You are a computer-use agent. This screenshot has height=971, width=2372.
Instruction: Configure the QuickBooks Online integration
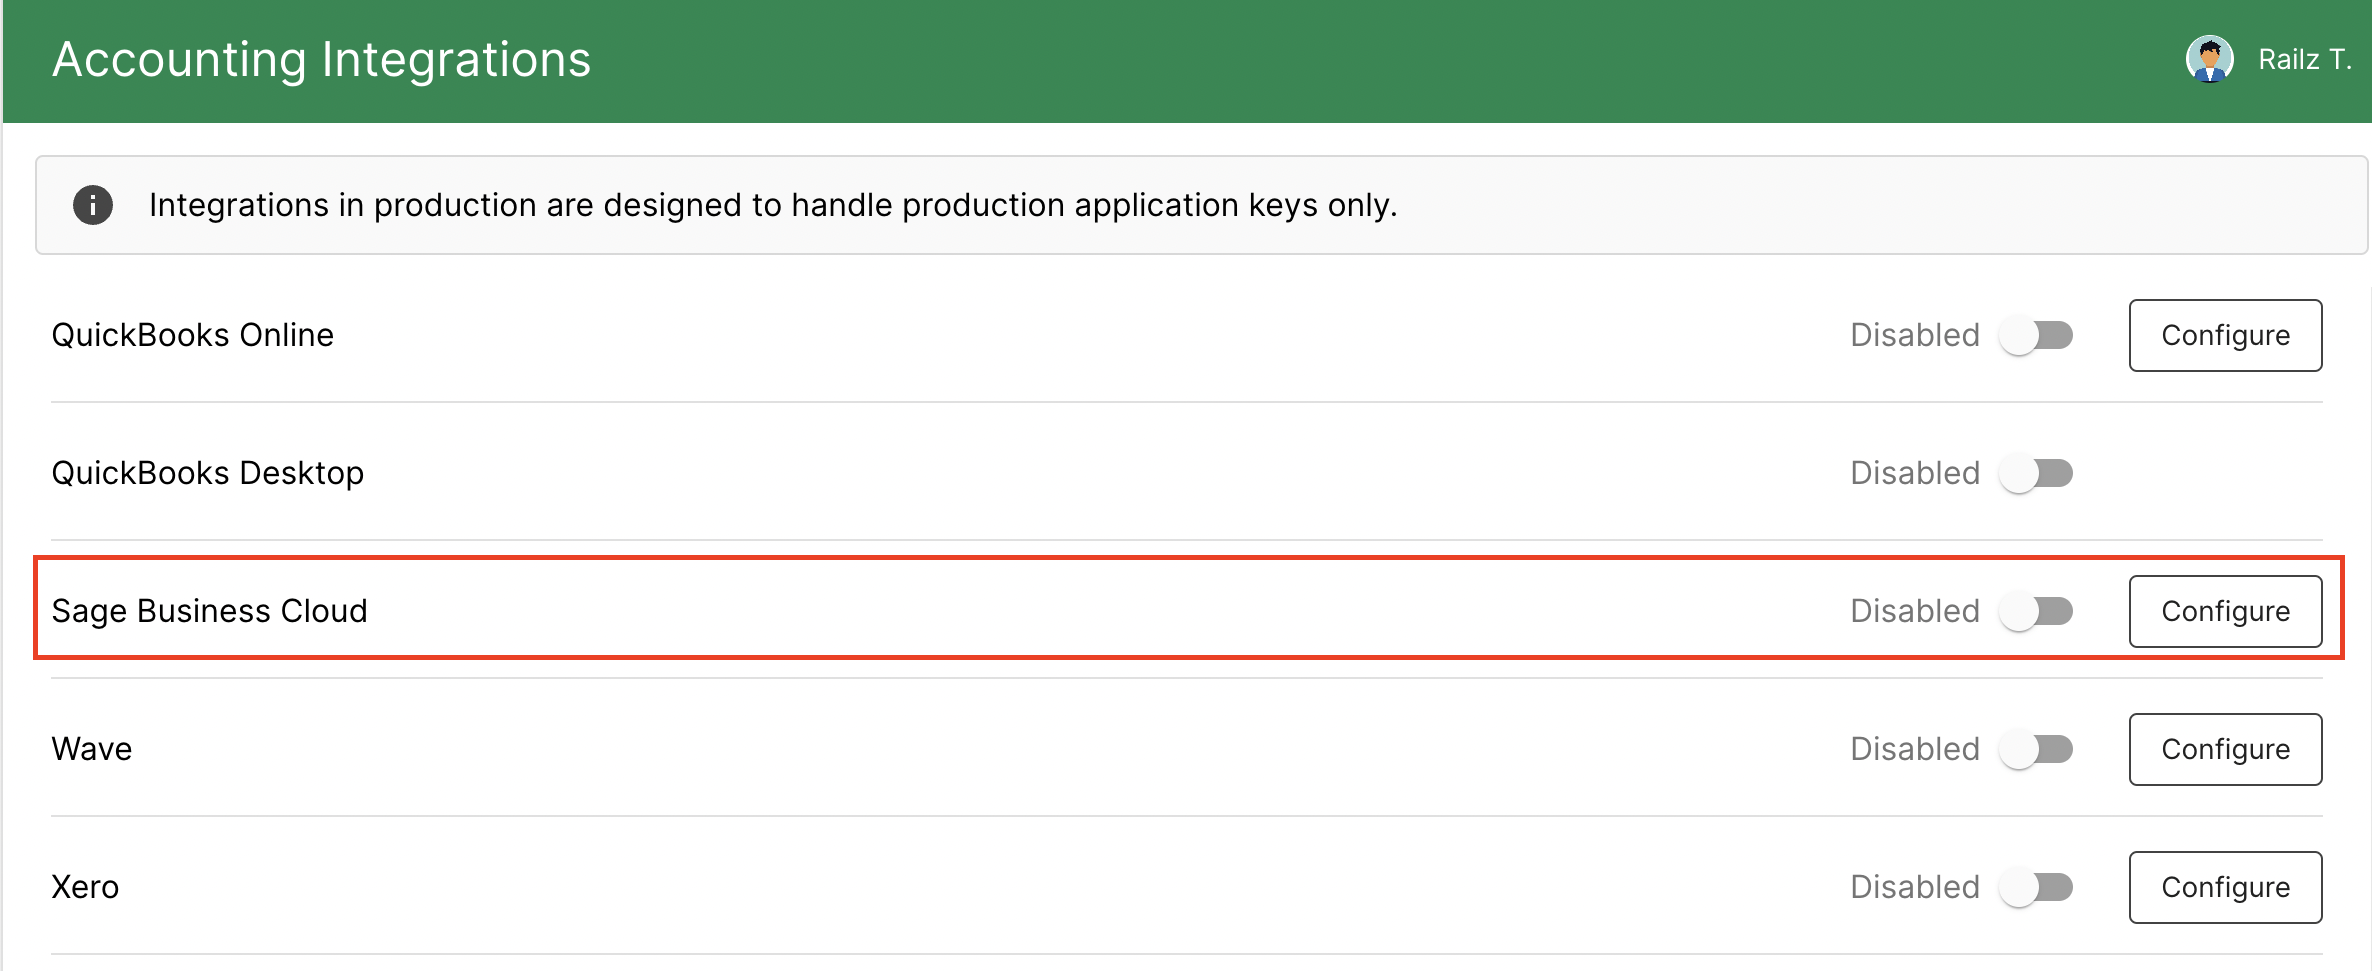click(2225, 335)
